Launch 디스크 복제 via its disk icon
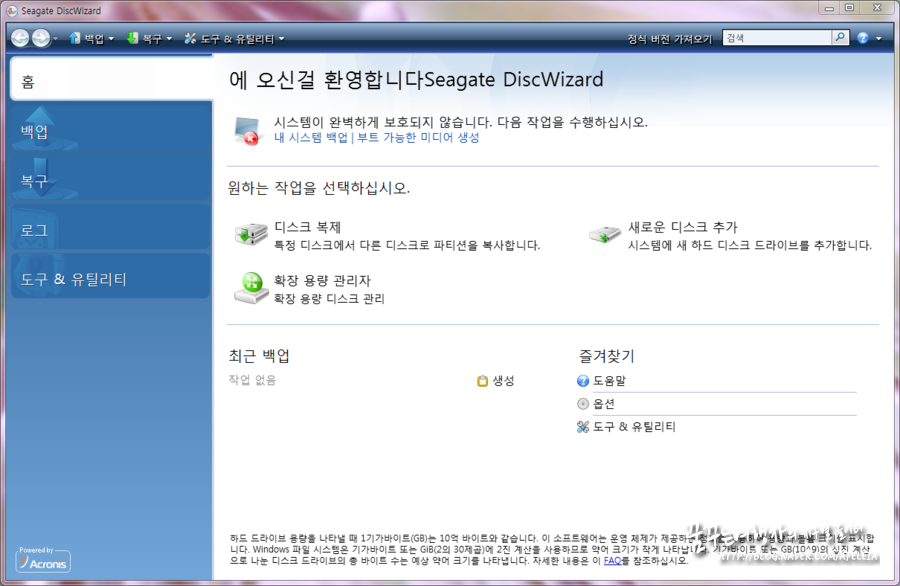Image resolution: width=900 pixels, height=586 pixels. [251, 234]
